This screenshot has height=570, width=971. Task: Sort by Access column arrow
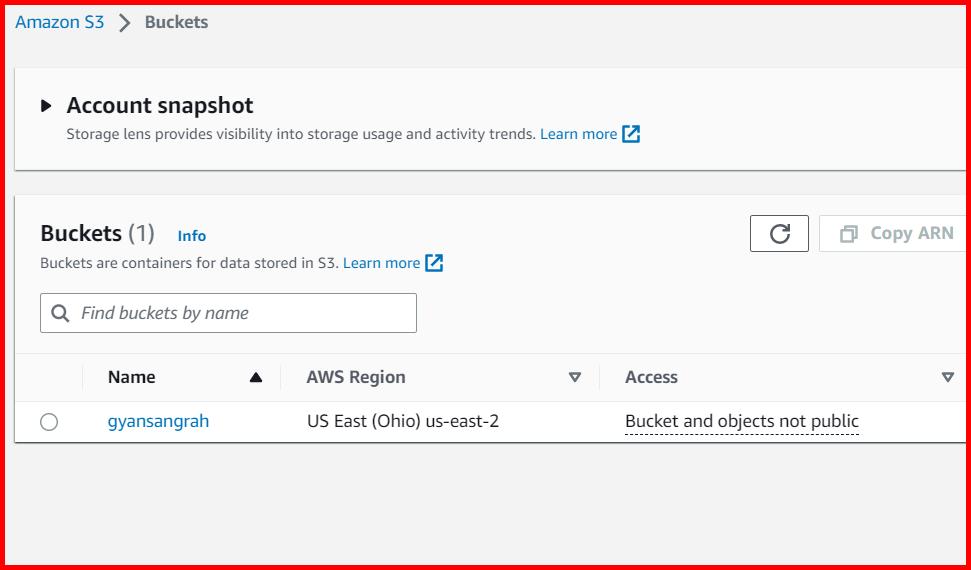point(947,377)
